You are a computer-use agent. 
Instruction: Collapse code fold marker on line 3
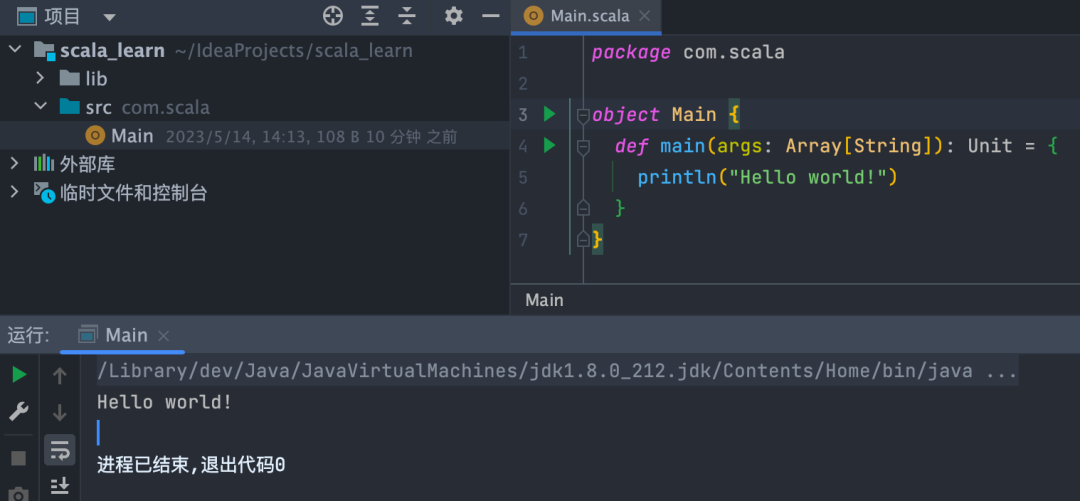pyautogui.click(x=583, y=116)
